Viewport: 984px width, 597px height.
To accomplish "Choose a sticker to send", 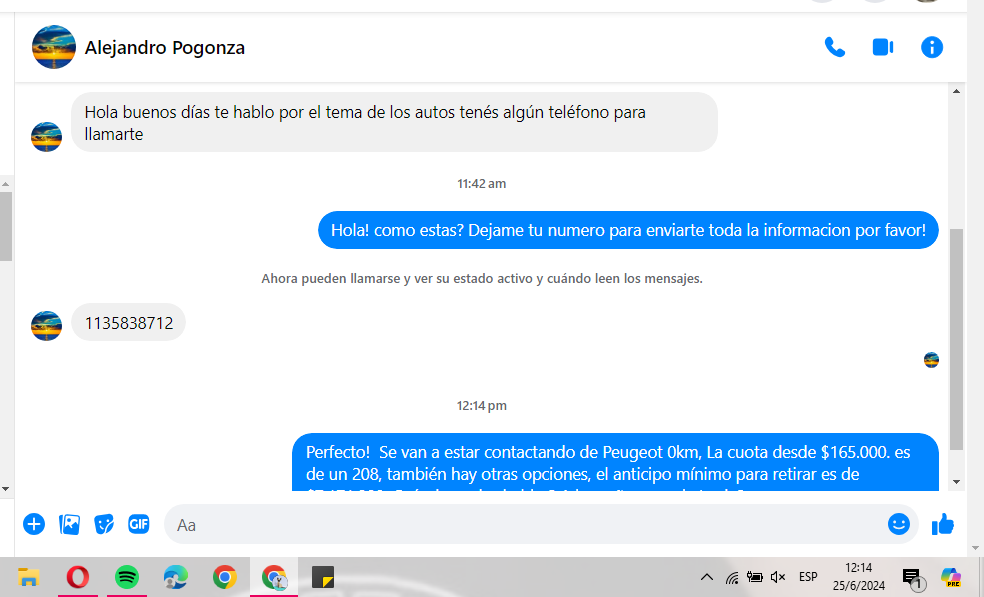I will [x=104, y=524].
